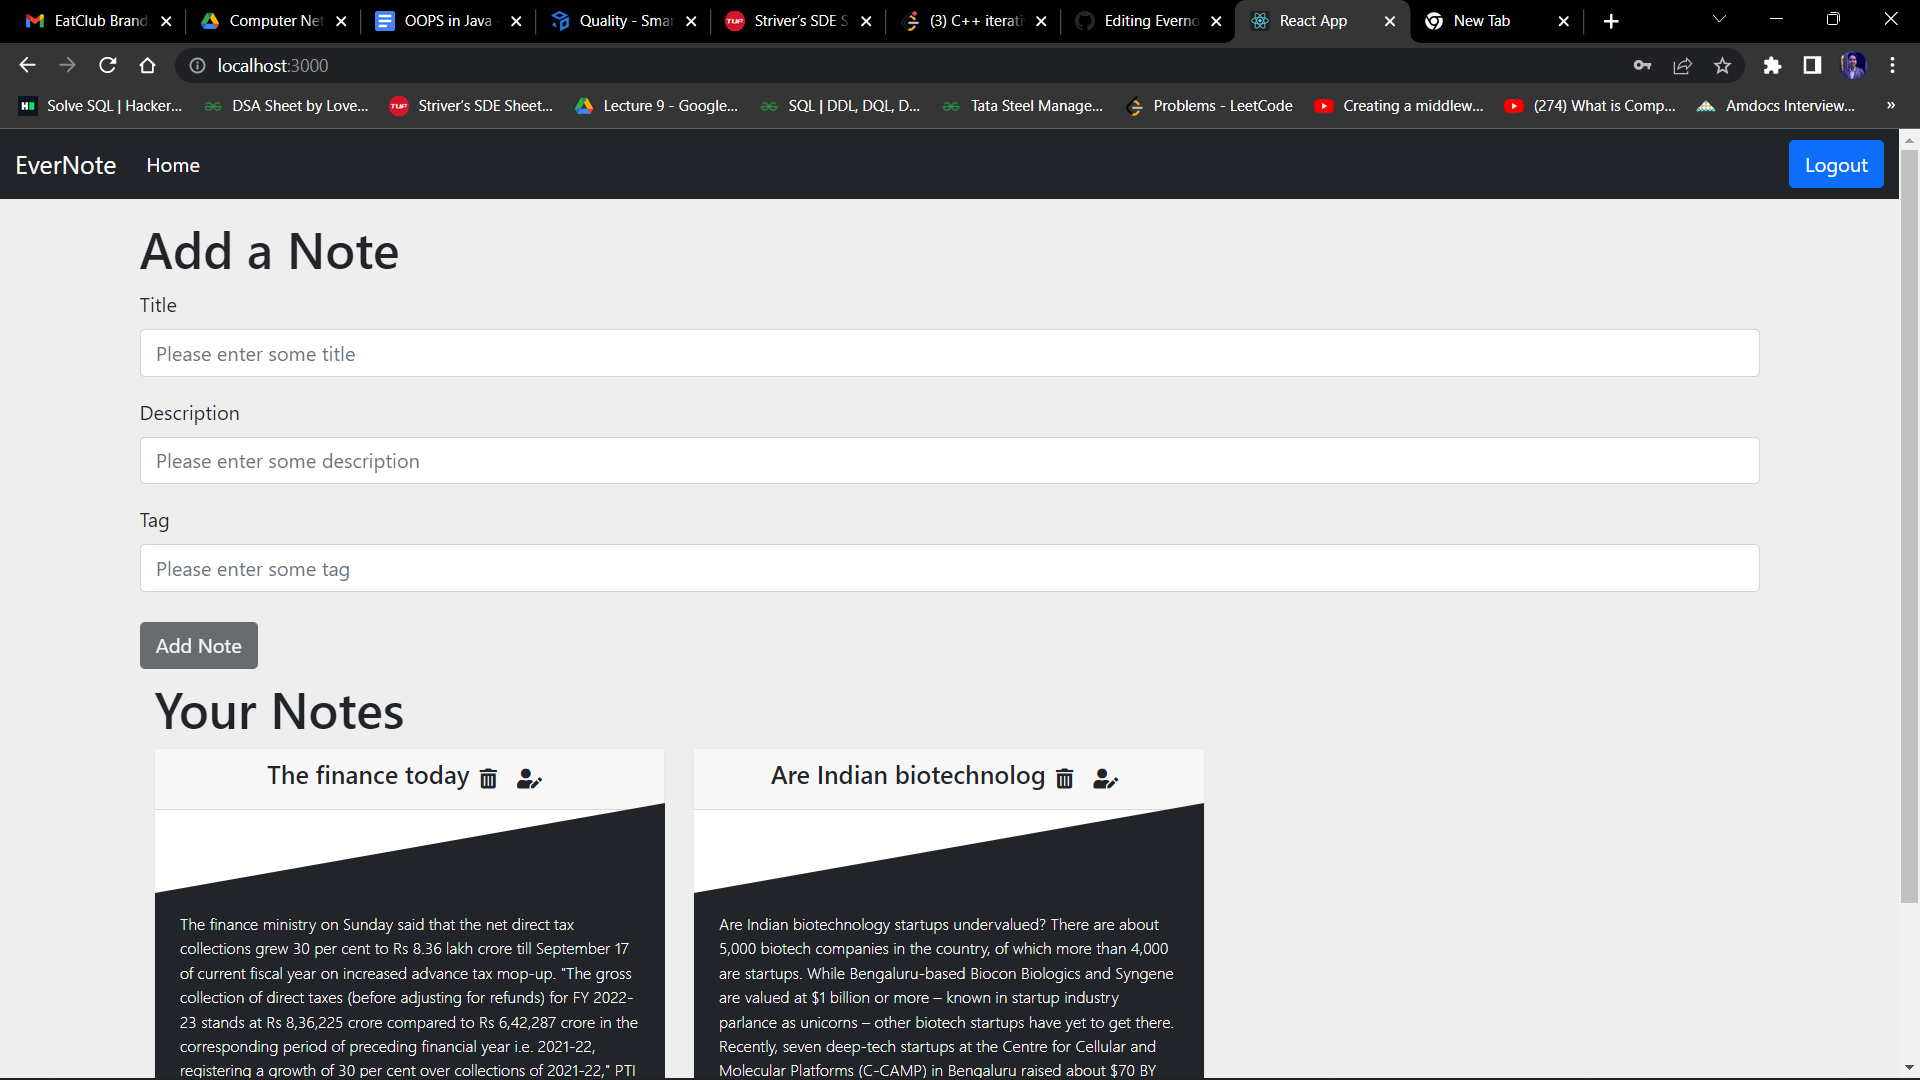Delete the finance today note via trash icon
This screenshot has width=1920, height=1080.
click(488, 778)
